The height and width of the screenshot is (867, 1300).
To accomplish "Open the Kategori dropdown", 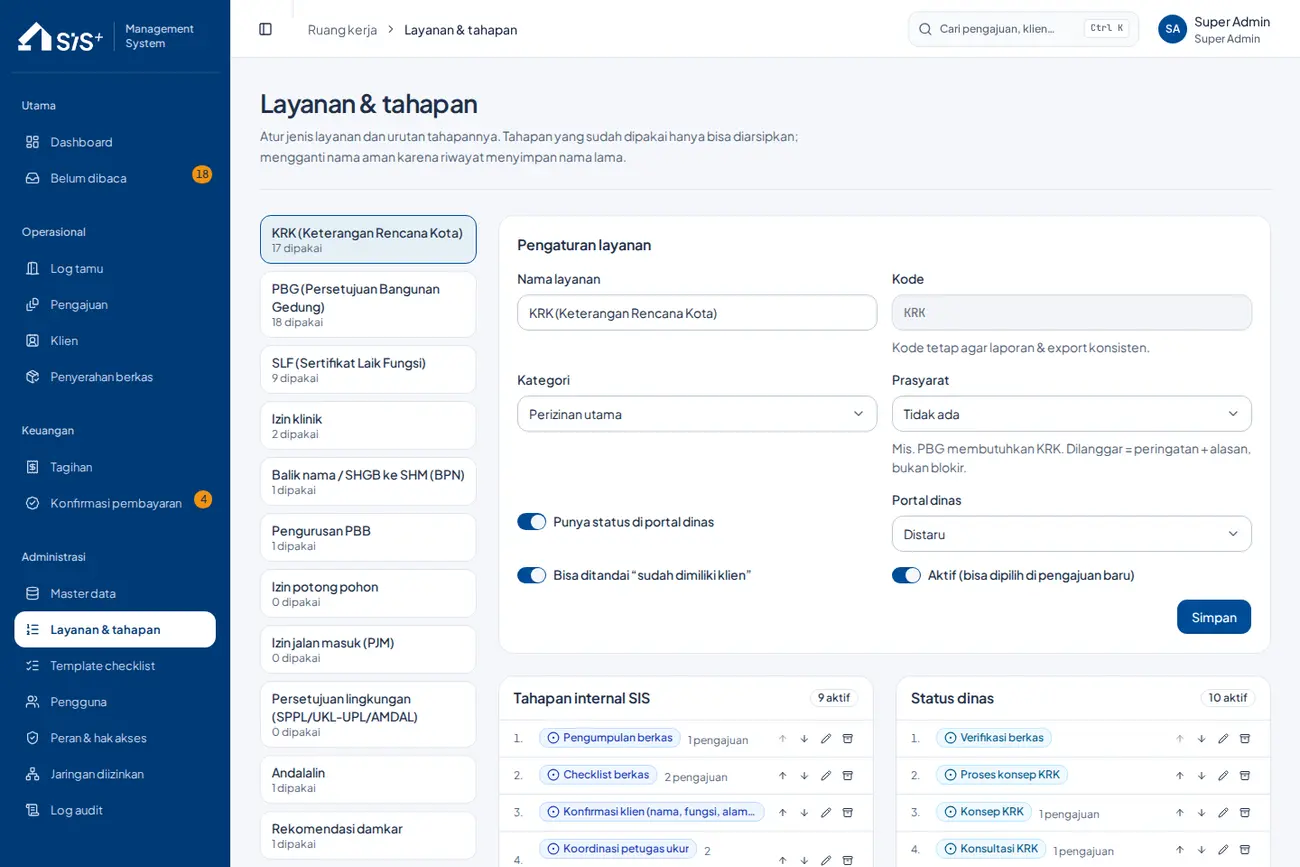I will tap(697, 414).
